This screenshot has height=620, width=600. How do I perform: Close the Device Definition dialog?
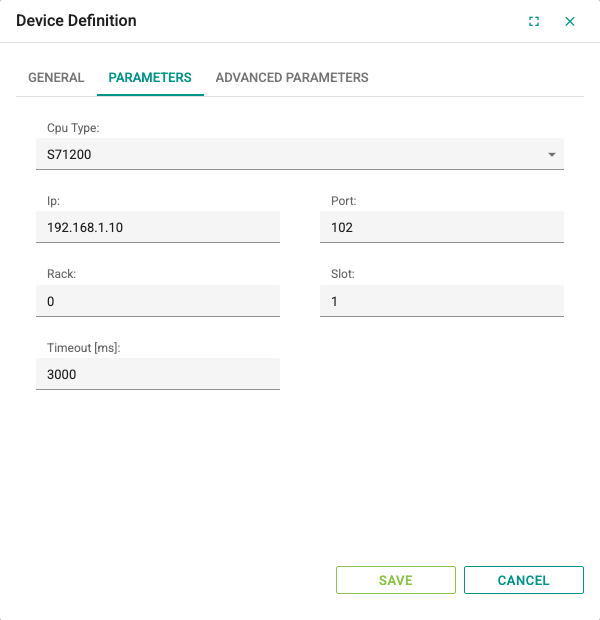(x=570, y=21)
